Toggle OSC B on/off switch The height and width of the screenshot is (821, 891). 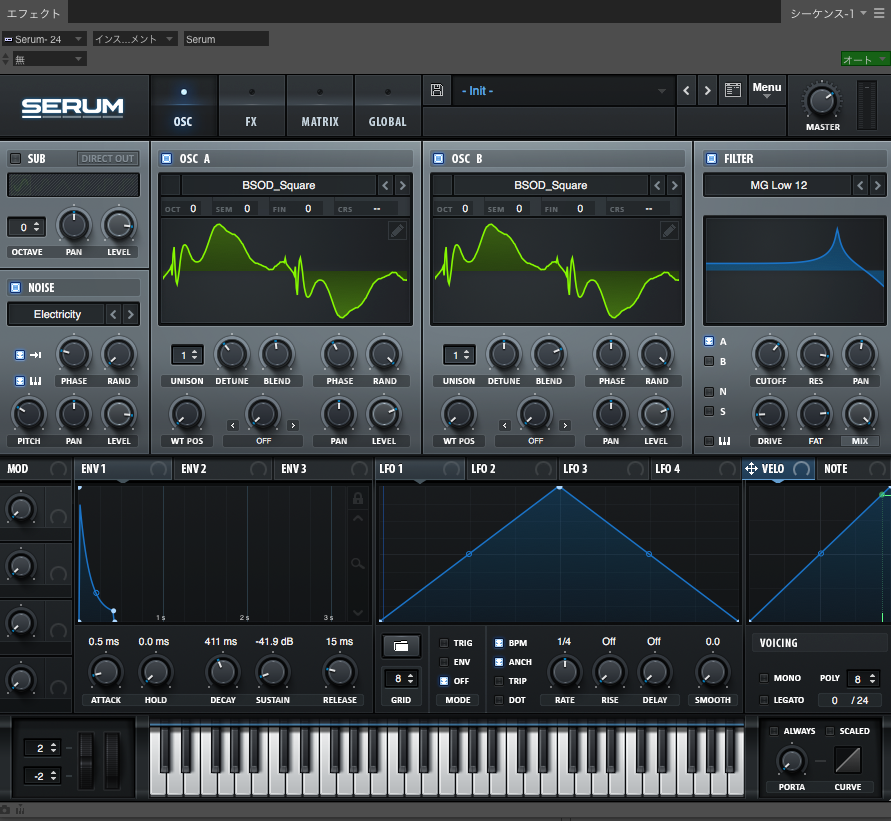[439, 159]
